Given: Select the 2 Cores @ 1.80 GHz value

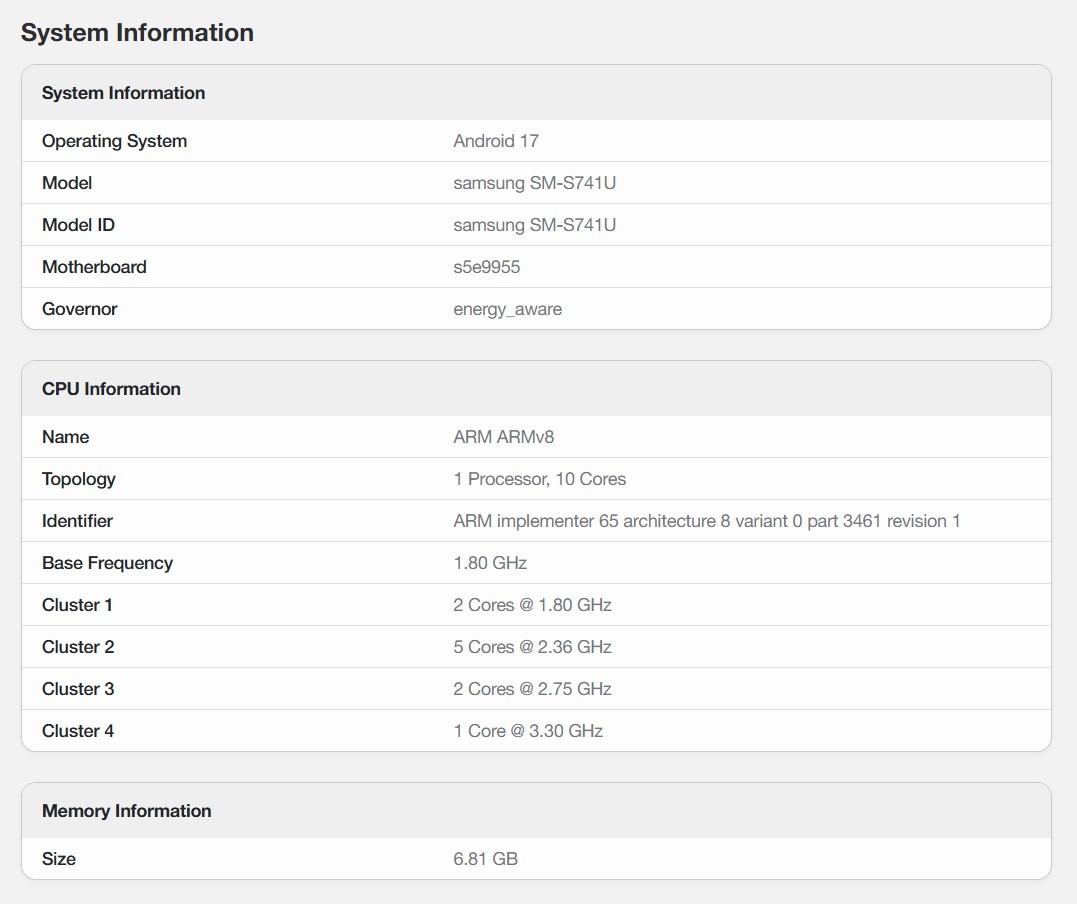Looking at the screenshot, I should [532, 605].
